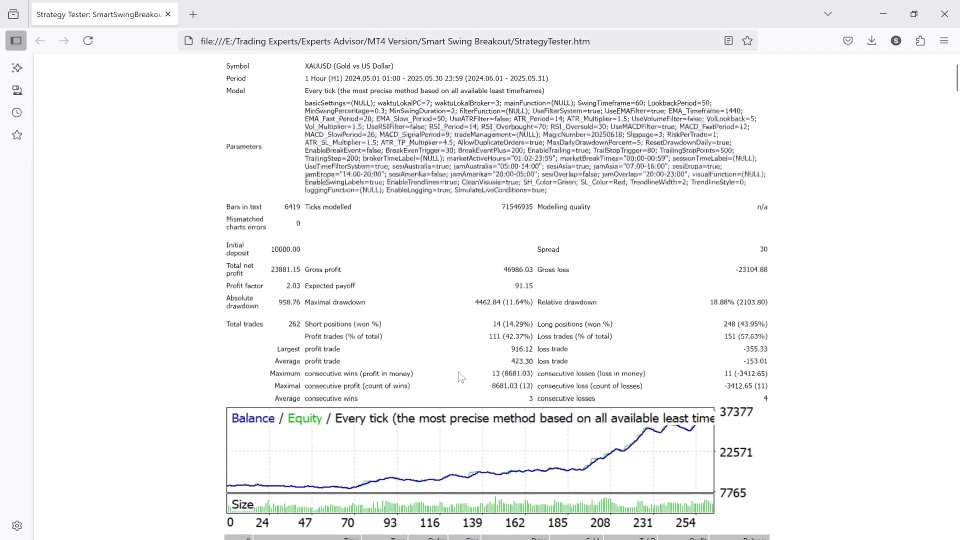Click the Modelling quality value n/a
This screenshot has width=960, height=540.
click(762, 207)
